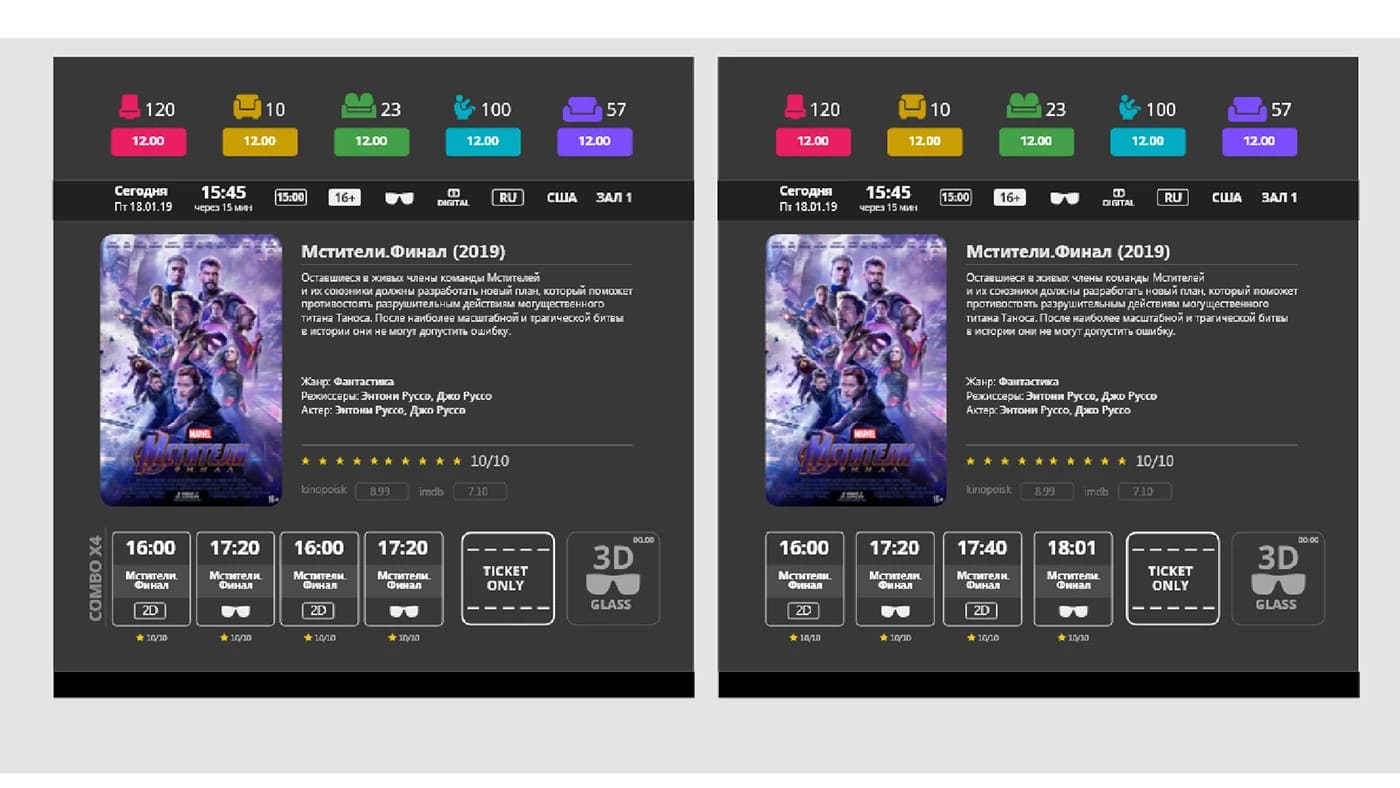The height and width of the screenshot is (788, 1400).
Task: Pick the 17:20 showtime card in right panel
Action: click(894, 579)
